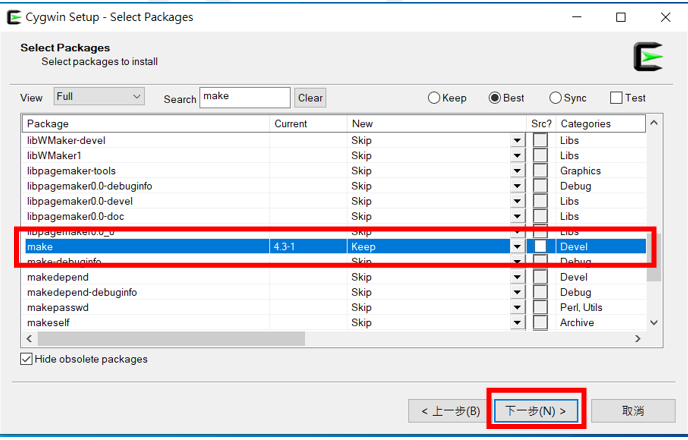The height and width of the screenshot is (440, 688).
Task: Check Src box for makepasswd
Action: click(x=540, y=307)
